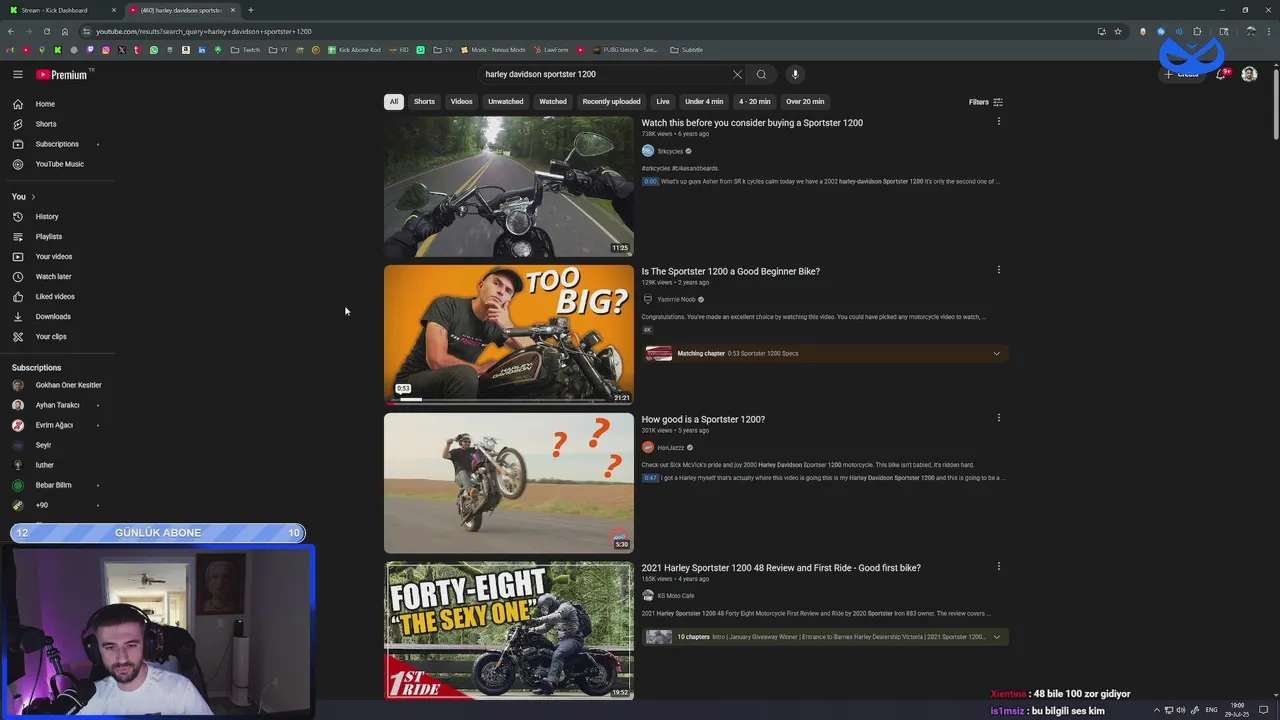Play the wheelie bike video thumbnail
Image resolution: width=1280 pixels, height=720 pixels.
click(x=508, y=483)
